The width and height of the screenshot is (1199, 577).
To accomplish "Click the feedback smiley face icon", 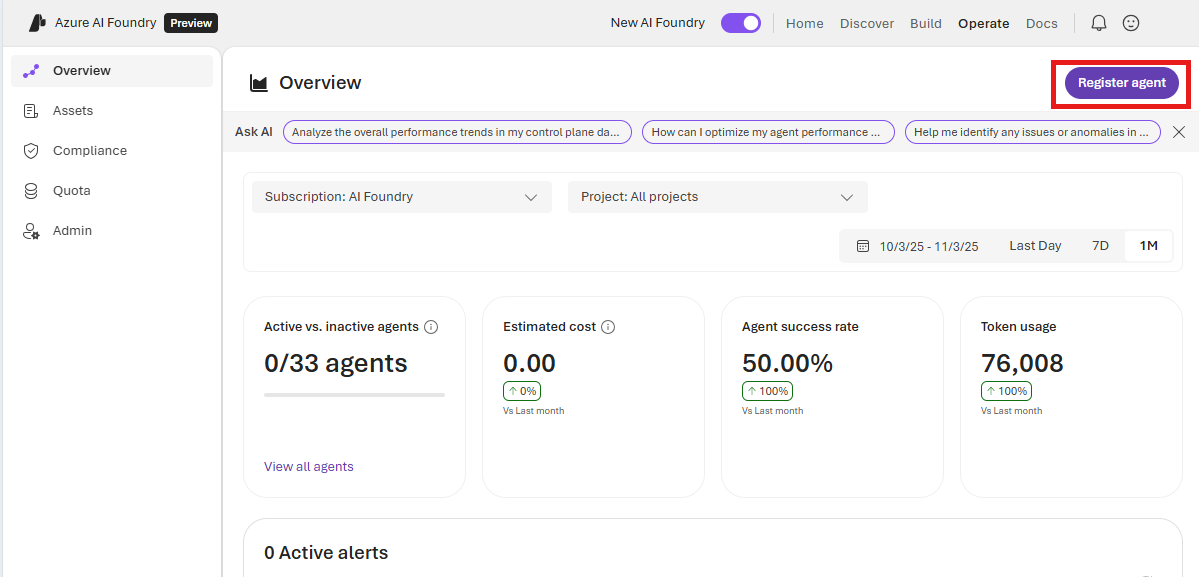I will click(x=1131, y=23).
